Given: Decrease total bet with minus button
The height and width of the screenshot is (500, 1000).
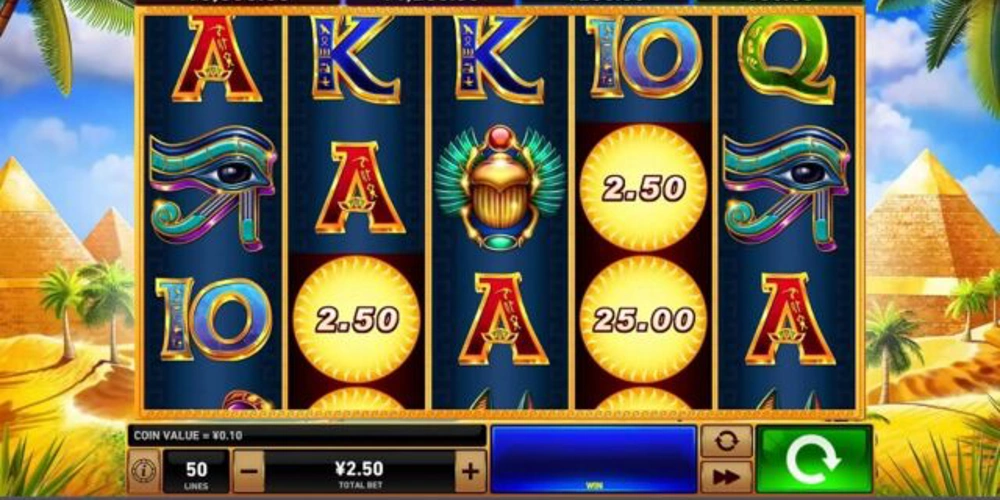Looking at the screenshot, I should [x=249, y=471].
